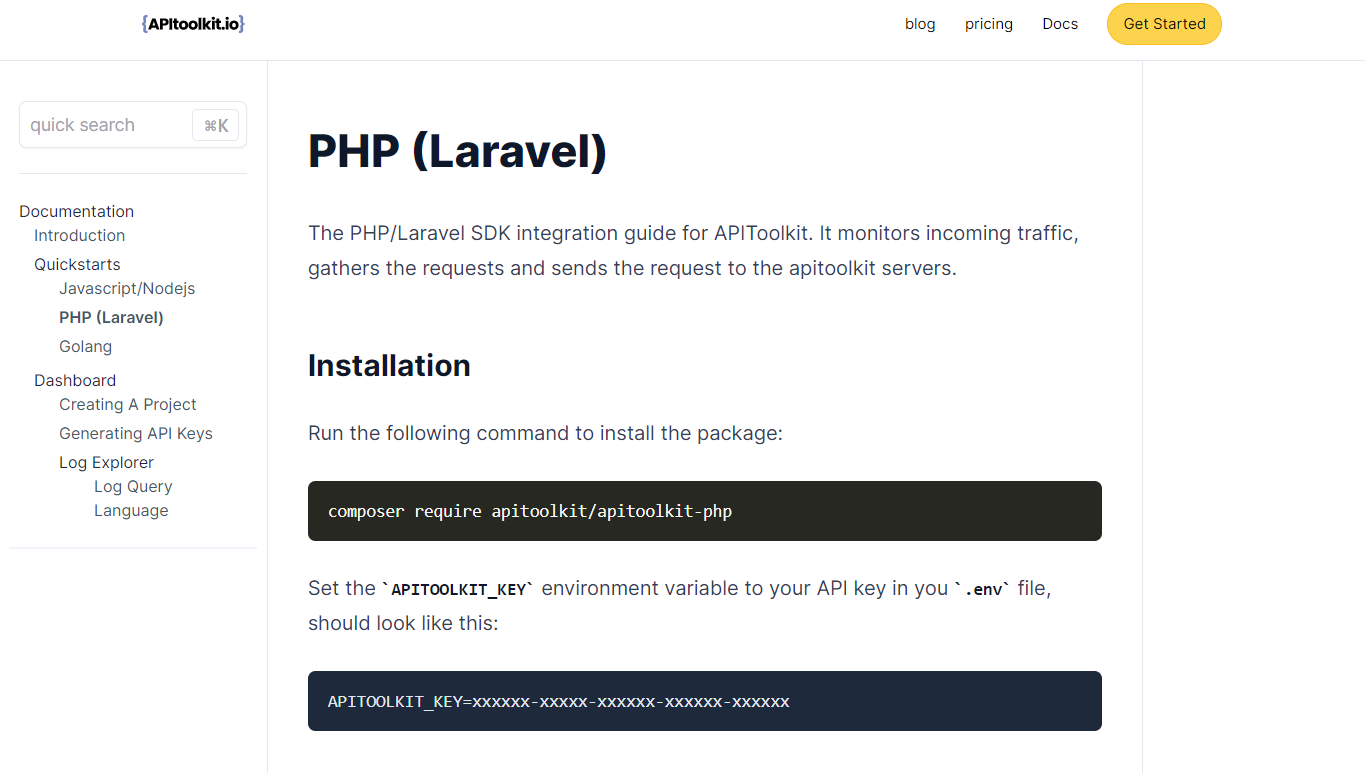The width and height of the screenshot is (1365, 773).
Task: Open the Introduction docs page
Action: (79, 235)
